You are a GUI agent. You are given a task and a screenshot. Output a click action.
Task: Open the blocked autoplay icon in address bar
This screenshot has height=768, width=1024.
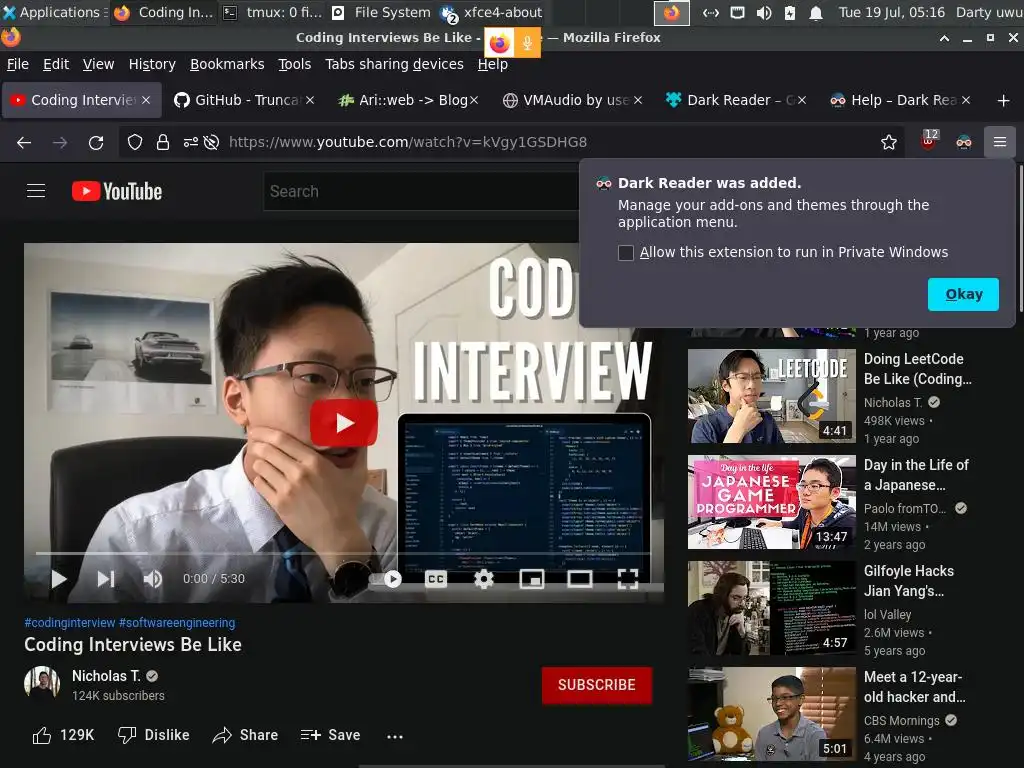211,142
